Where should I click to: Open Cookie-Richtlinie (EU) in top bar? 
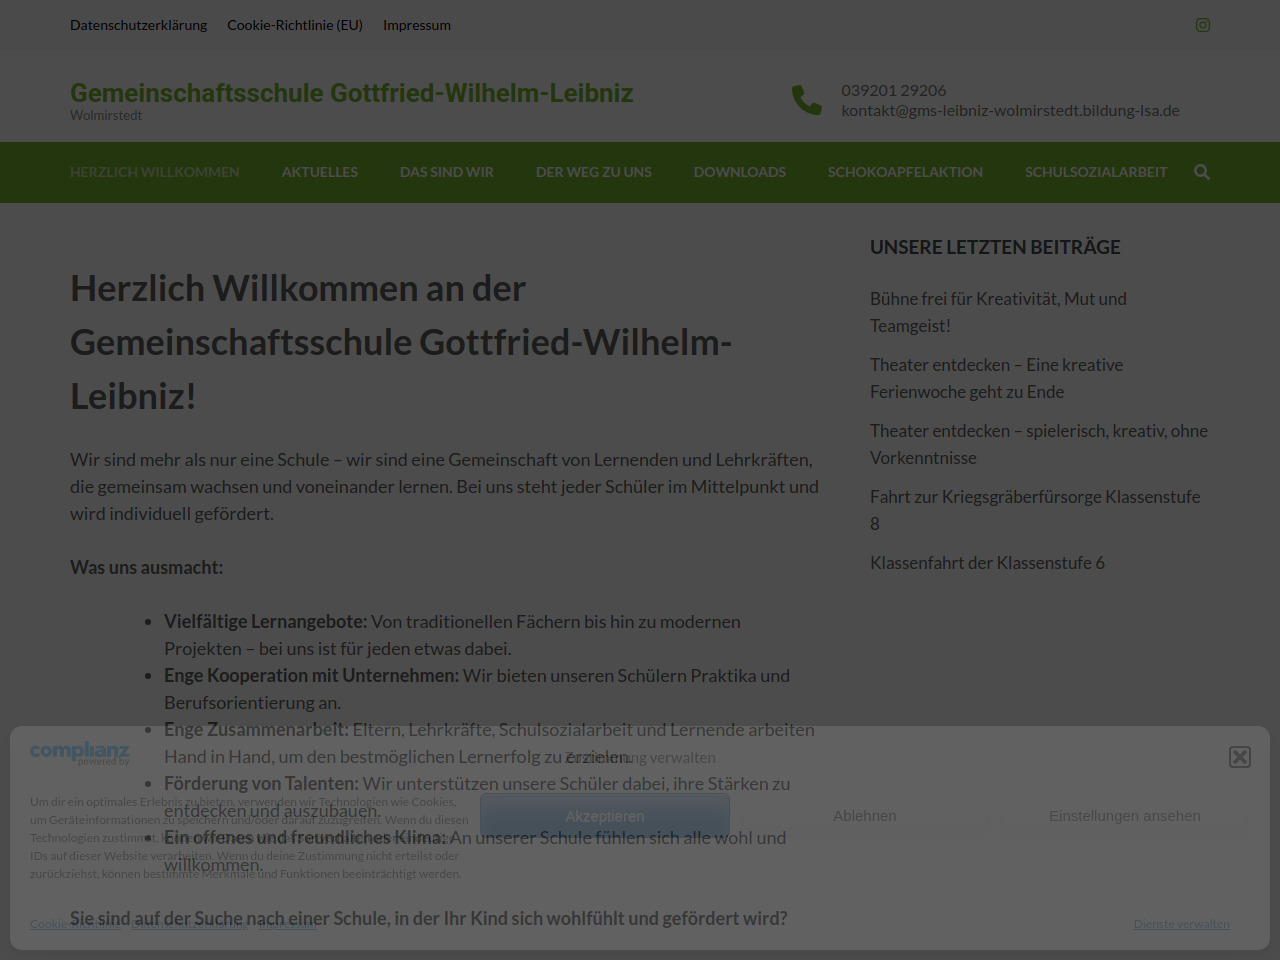[x=295, y=25]
